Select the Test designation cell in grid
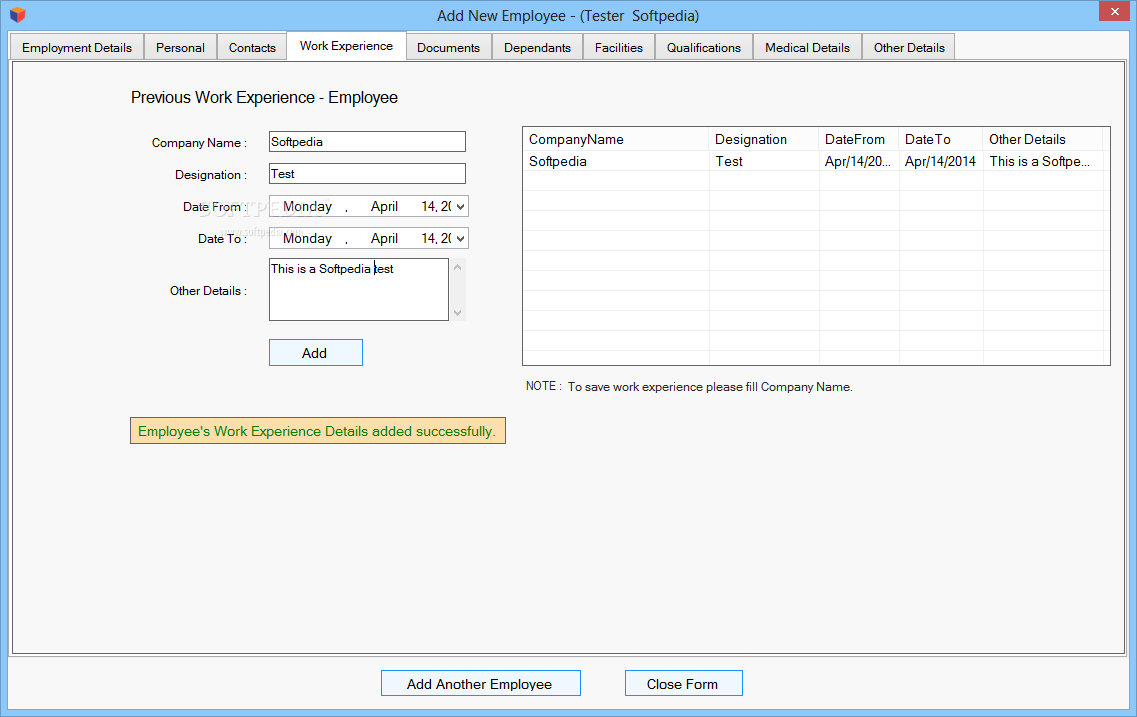The image size is (1137, 717). pyautogui.click(x=764, y=161)
